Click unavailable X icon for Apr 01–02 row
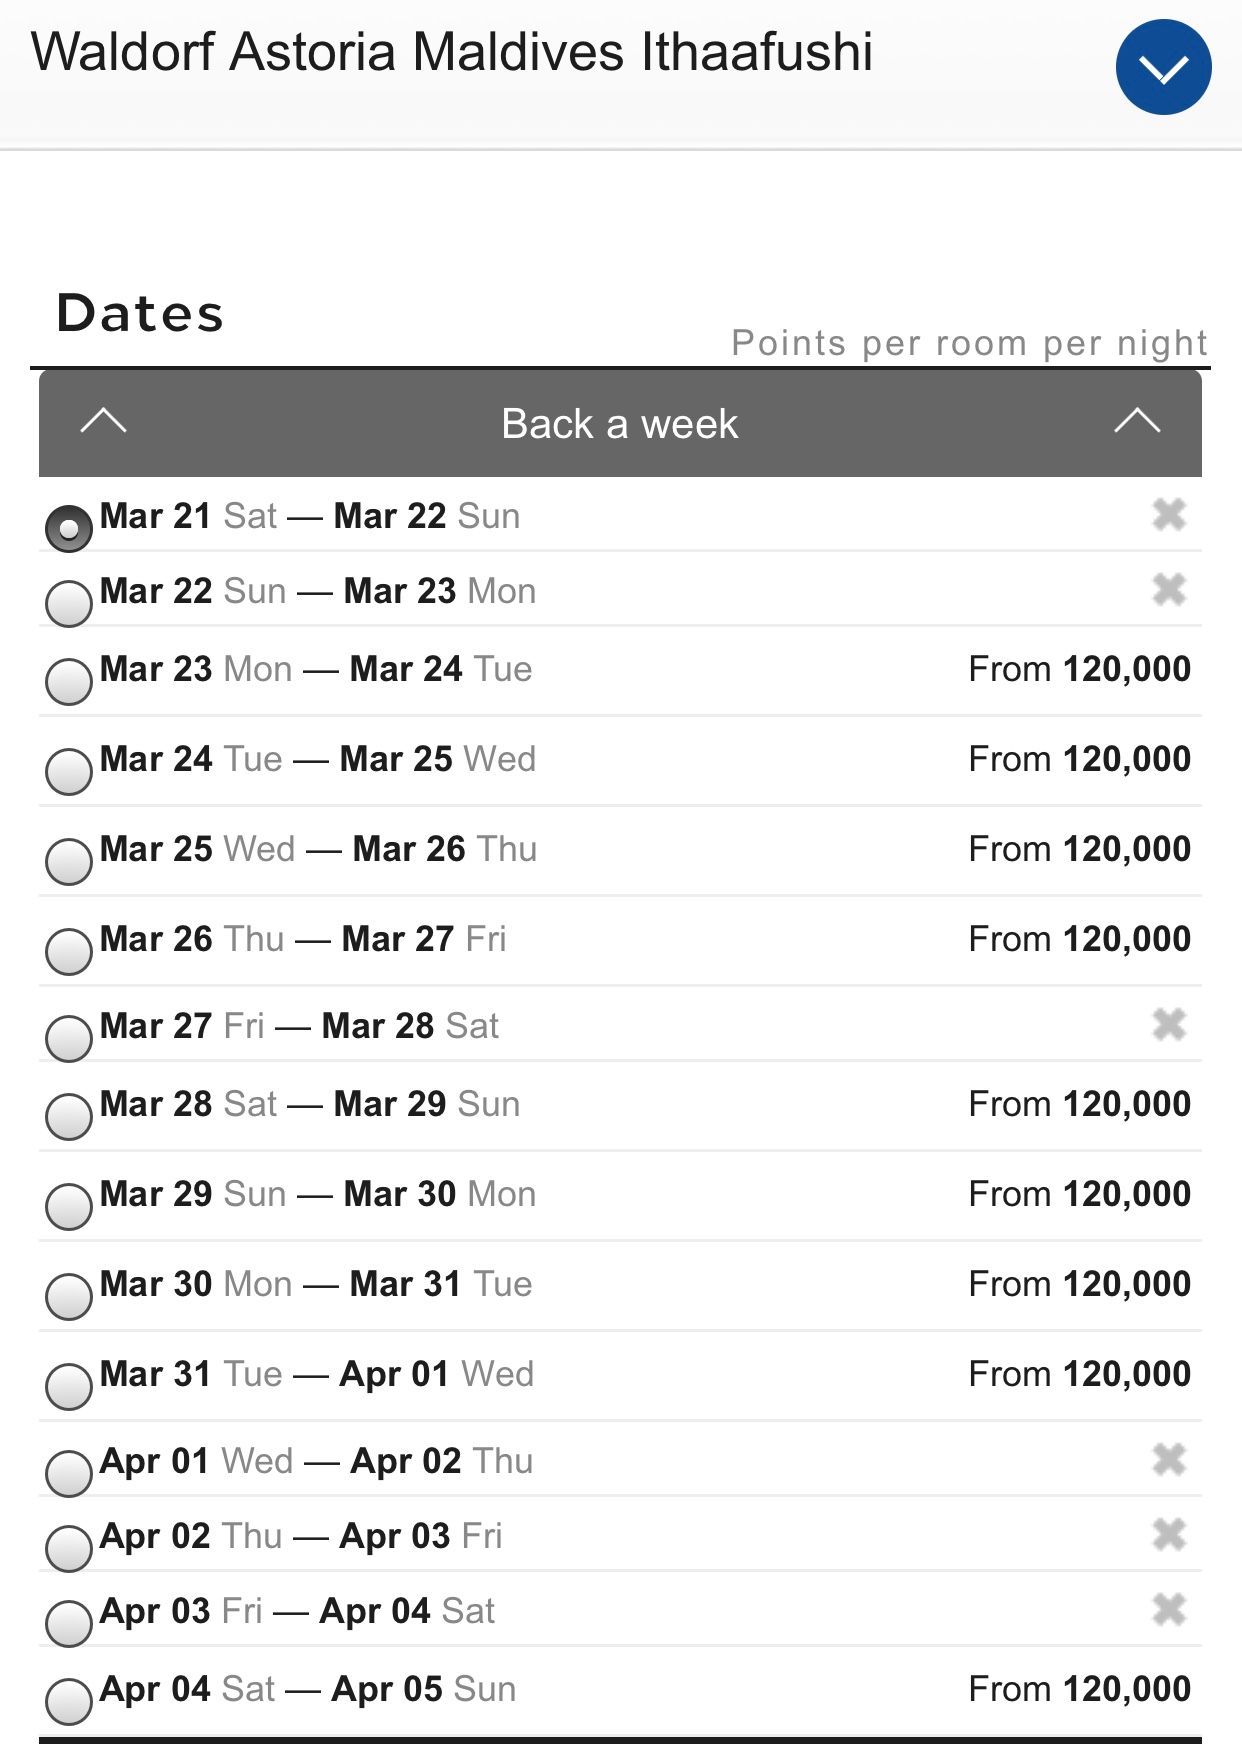1242x1744 pixels. pyautogui.click(x=1168, y=1460)
